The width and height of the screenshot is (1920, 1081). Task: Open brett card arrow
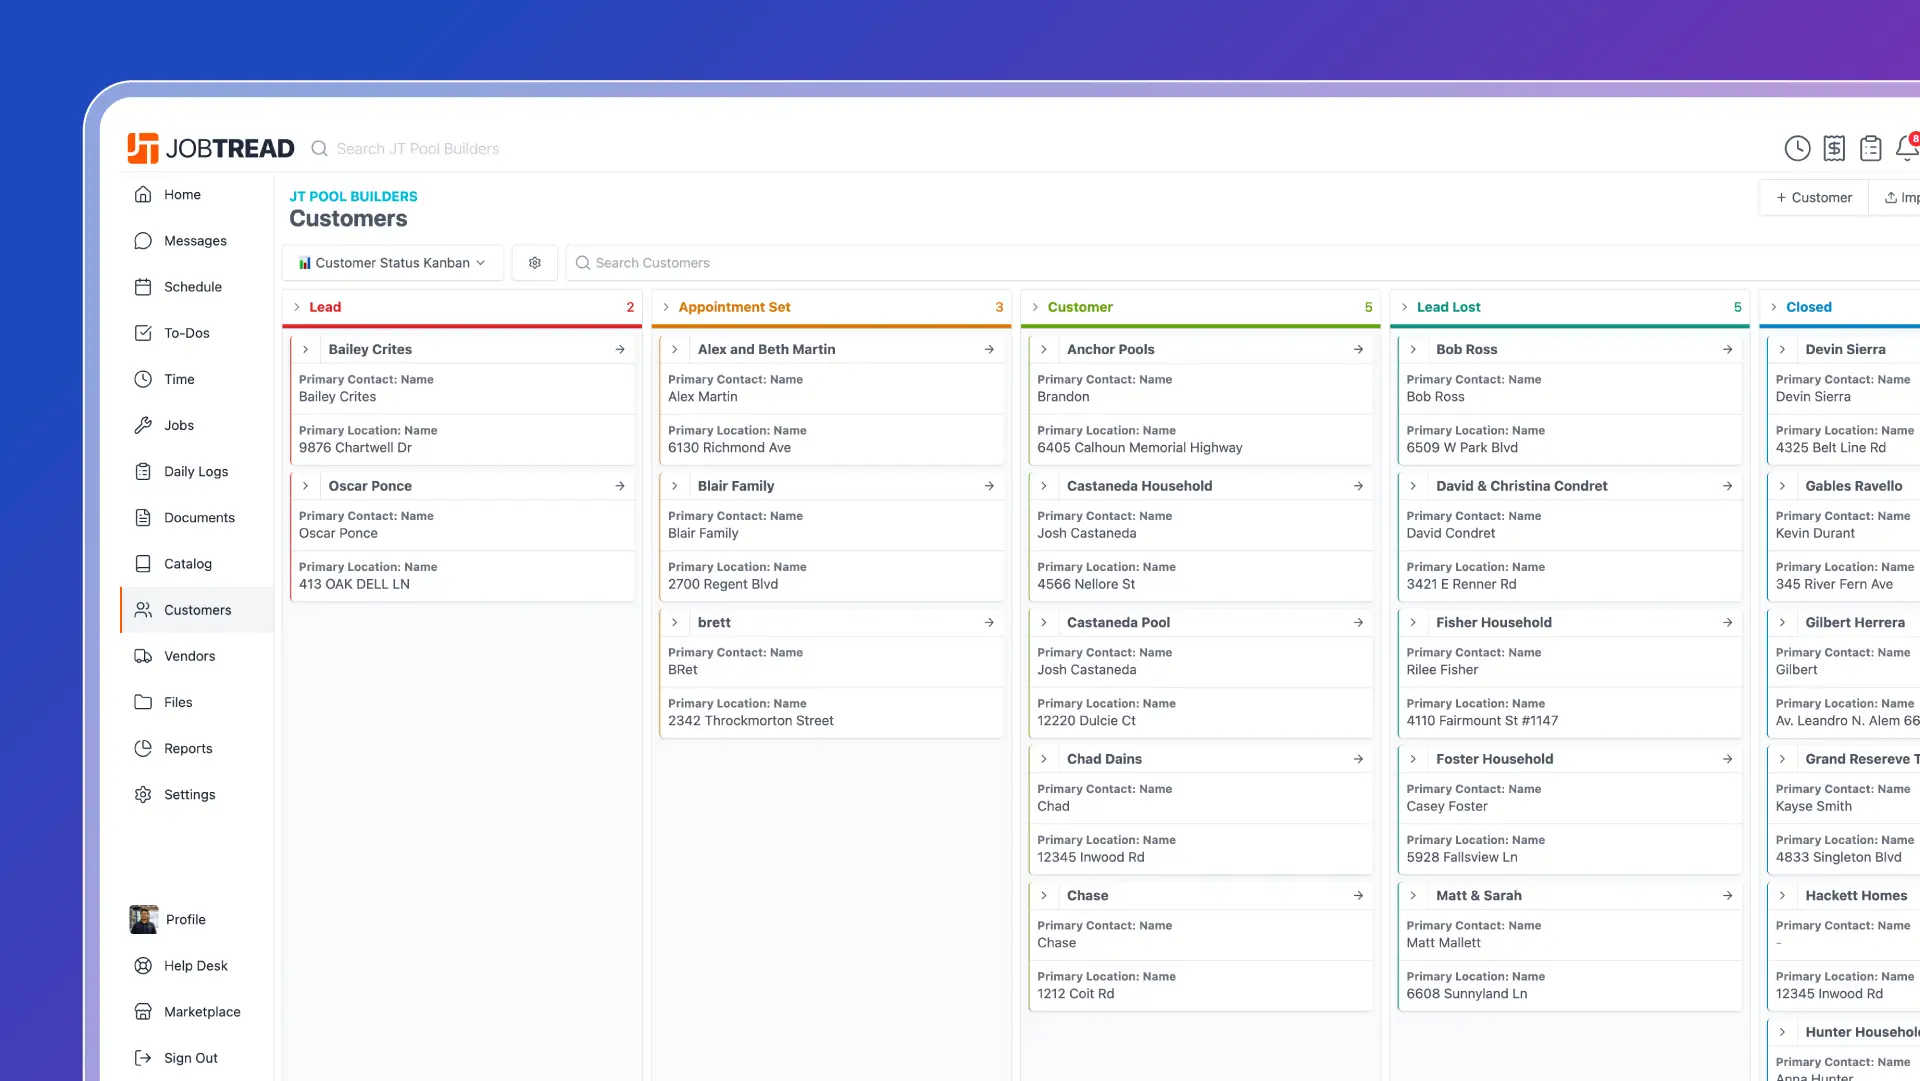989,622
